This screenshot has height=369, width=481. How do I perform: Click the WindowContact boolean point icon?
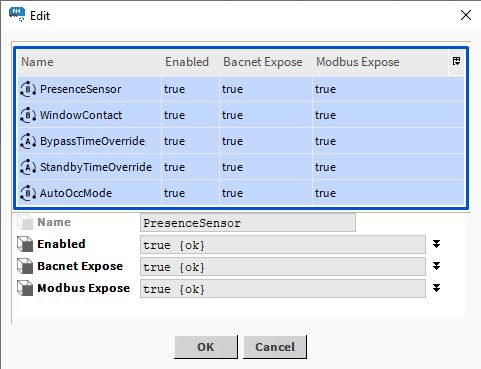[28, 115]
